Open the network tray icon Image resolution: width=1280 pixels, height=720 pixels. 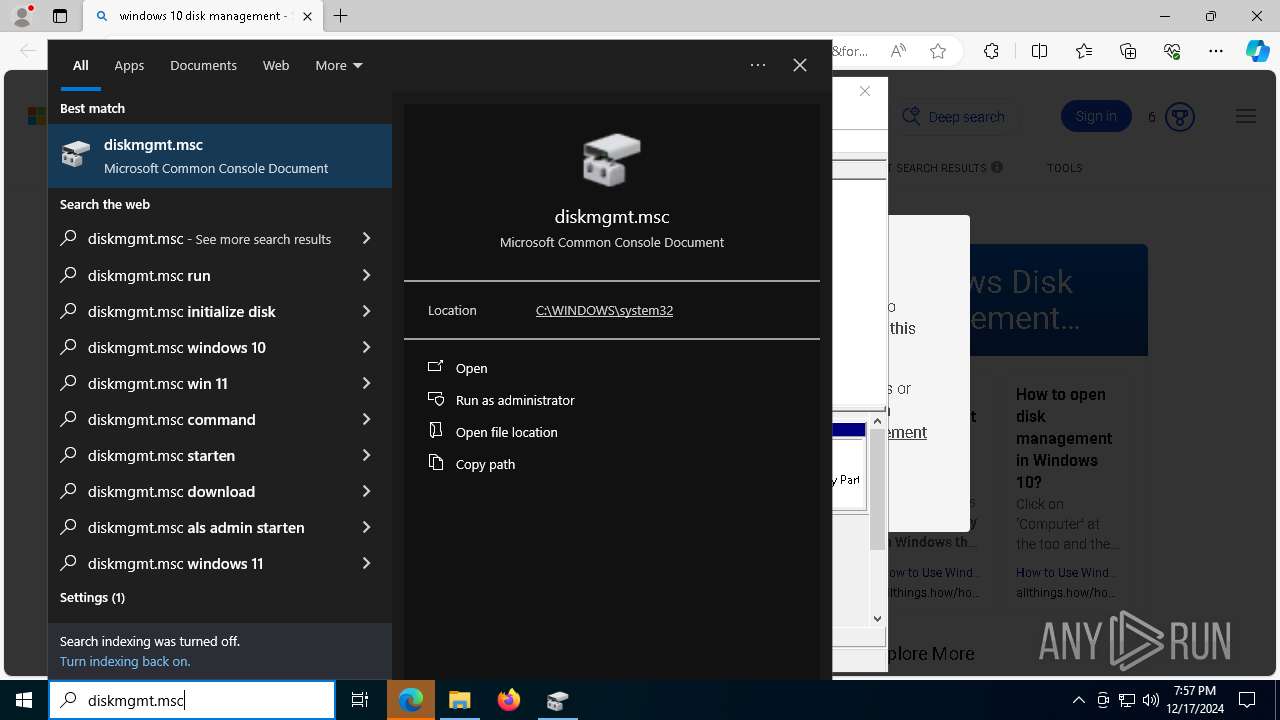[1127, 700]
